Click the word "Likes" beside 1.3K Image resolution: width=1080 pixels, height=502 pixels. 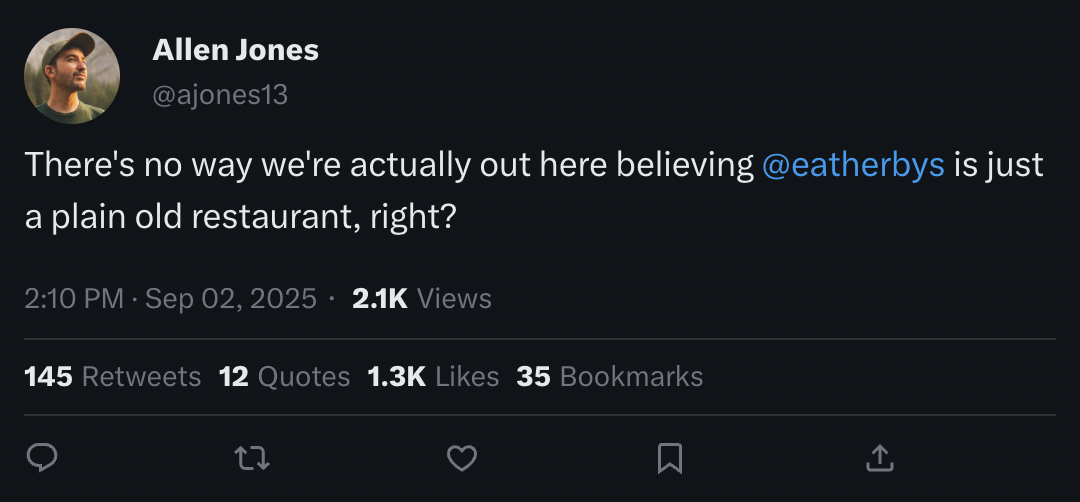[x=467, y=376]
